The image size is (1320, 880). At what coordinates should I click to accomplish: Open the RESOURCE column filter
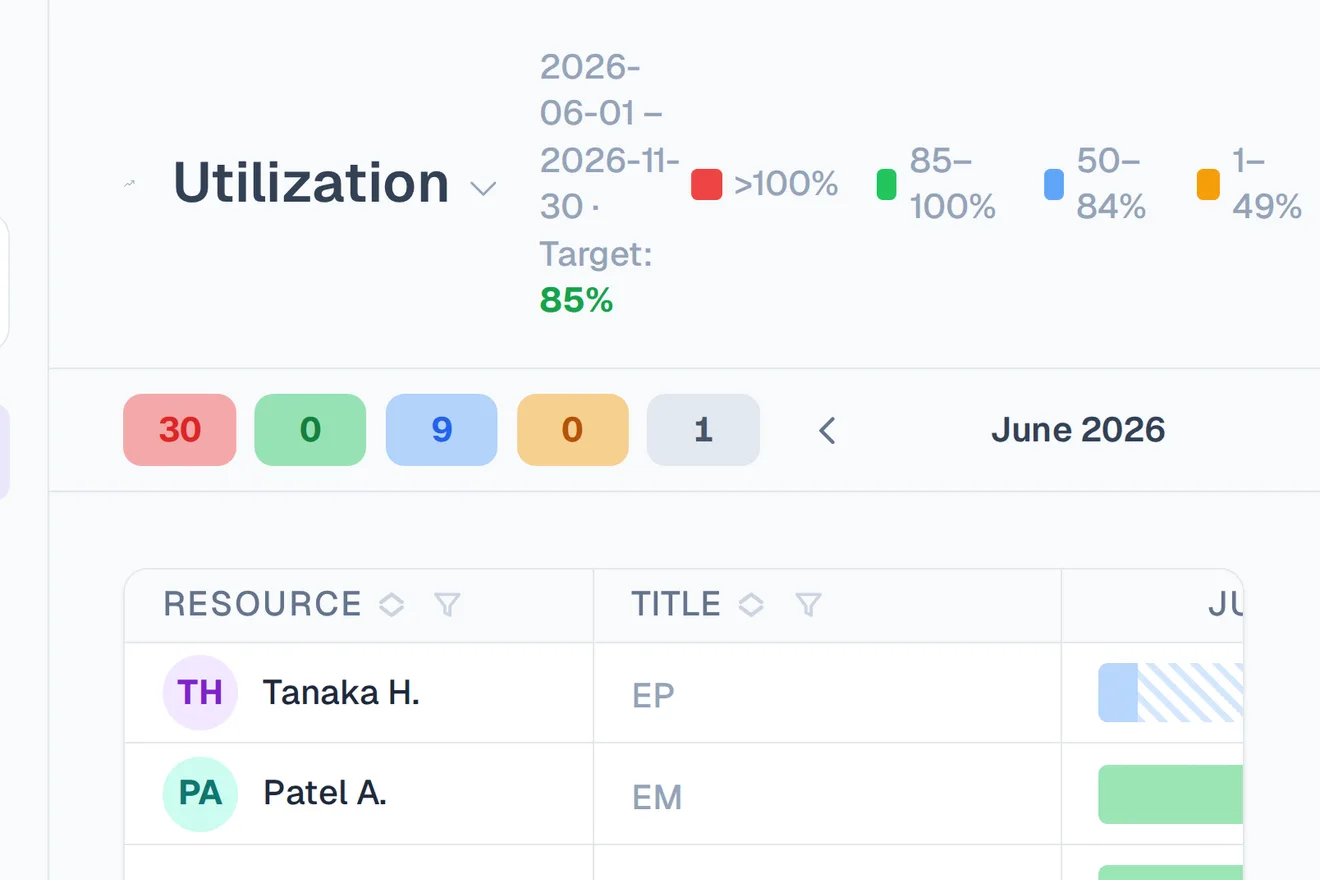coord(447,605)
